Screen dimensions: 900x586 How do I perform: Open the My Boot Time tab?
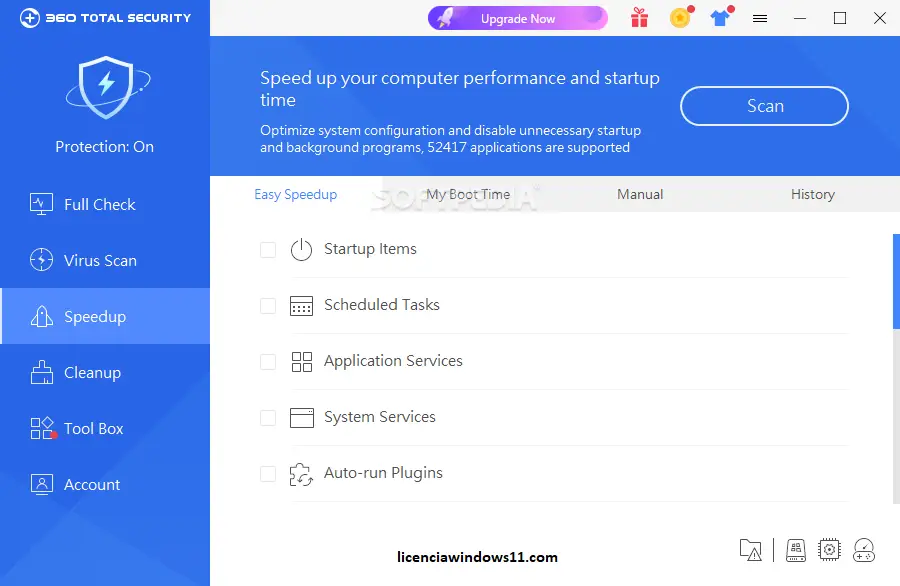coord(468,195)
